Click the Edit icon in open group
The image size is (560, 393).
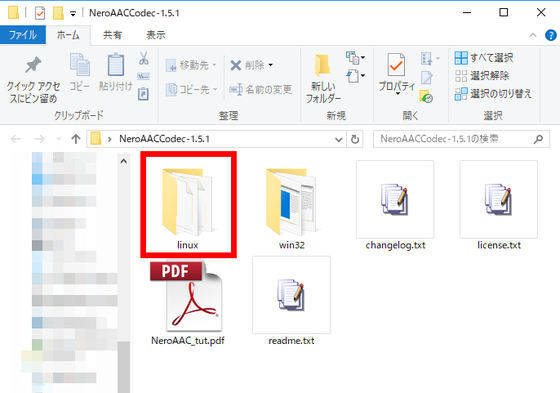427,78
